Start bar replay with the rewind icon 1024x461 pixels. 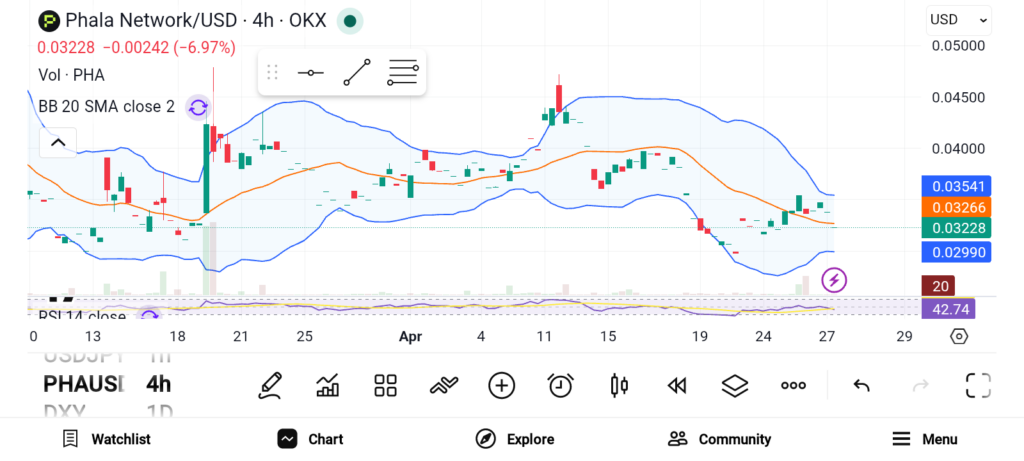[677, 385]
